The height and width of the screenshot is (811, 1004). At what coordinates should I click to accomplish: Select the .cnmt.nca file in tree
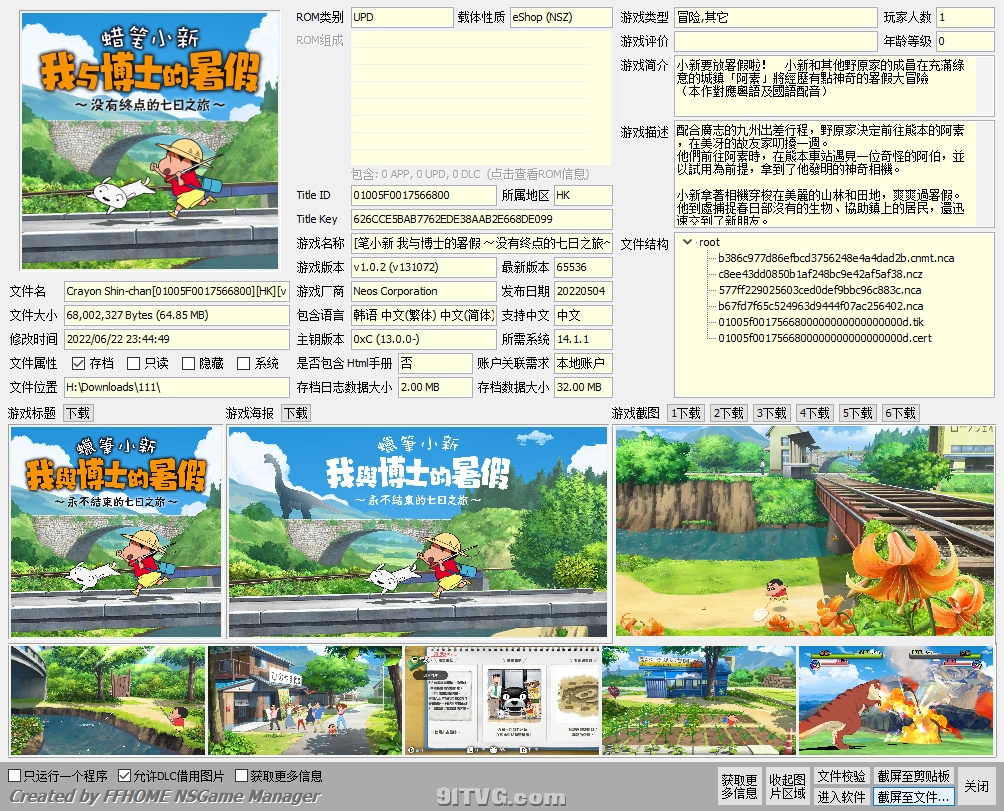click(x=836, y=258)
